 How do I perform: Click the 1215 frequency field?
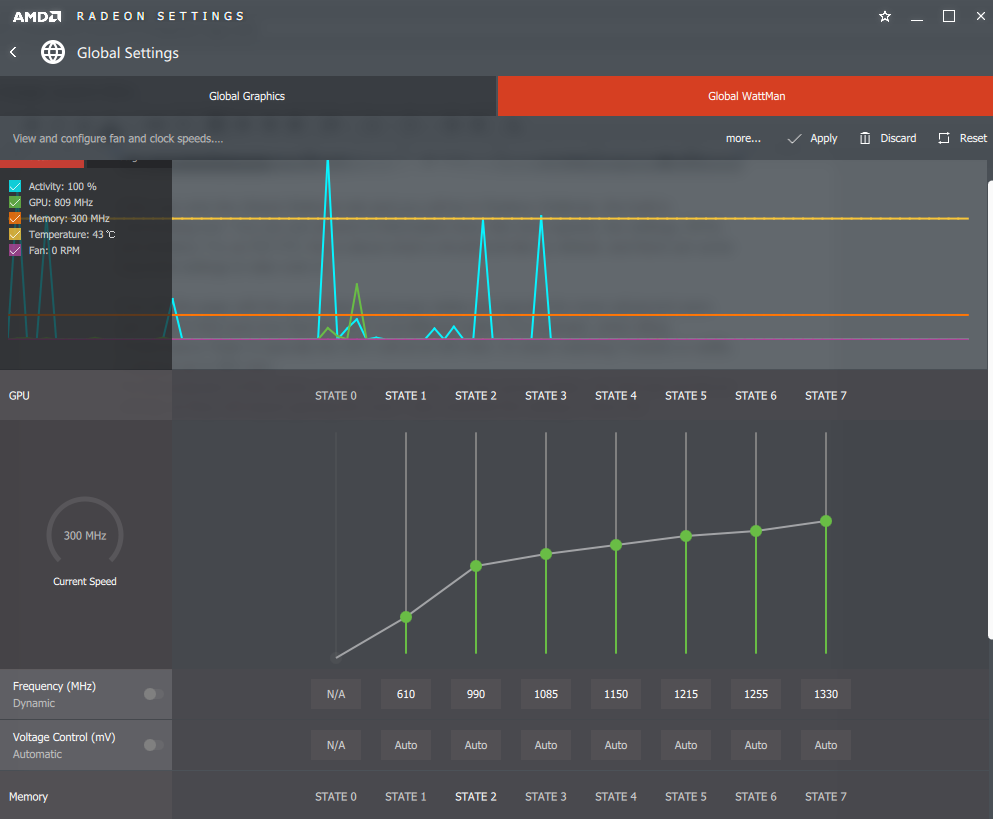pyautogui.click(x=686, y=694)
